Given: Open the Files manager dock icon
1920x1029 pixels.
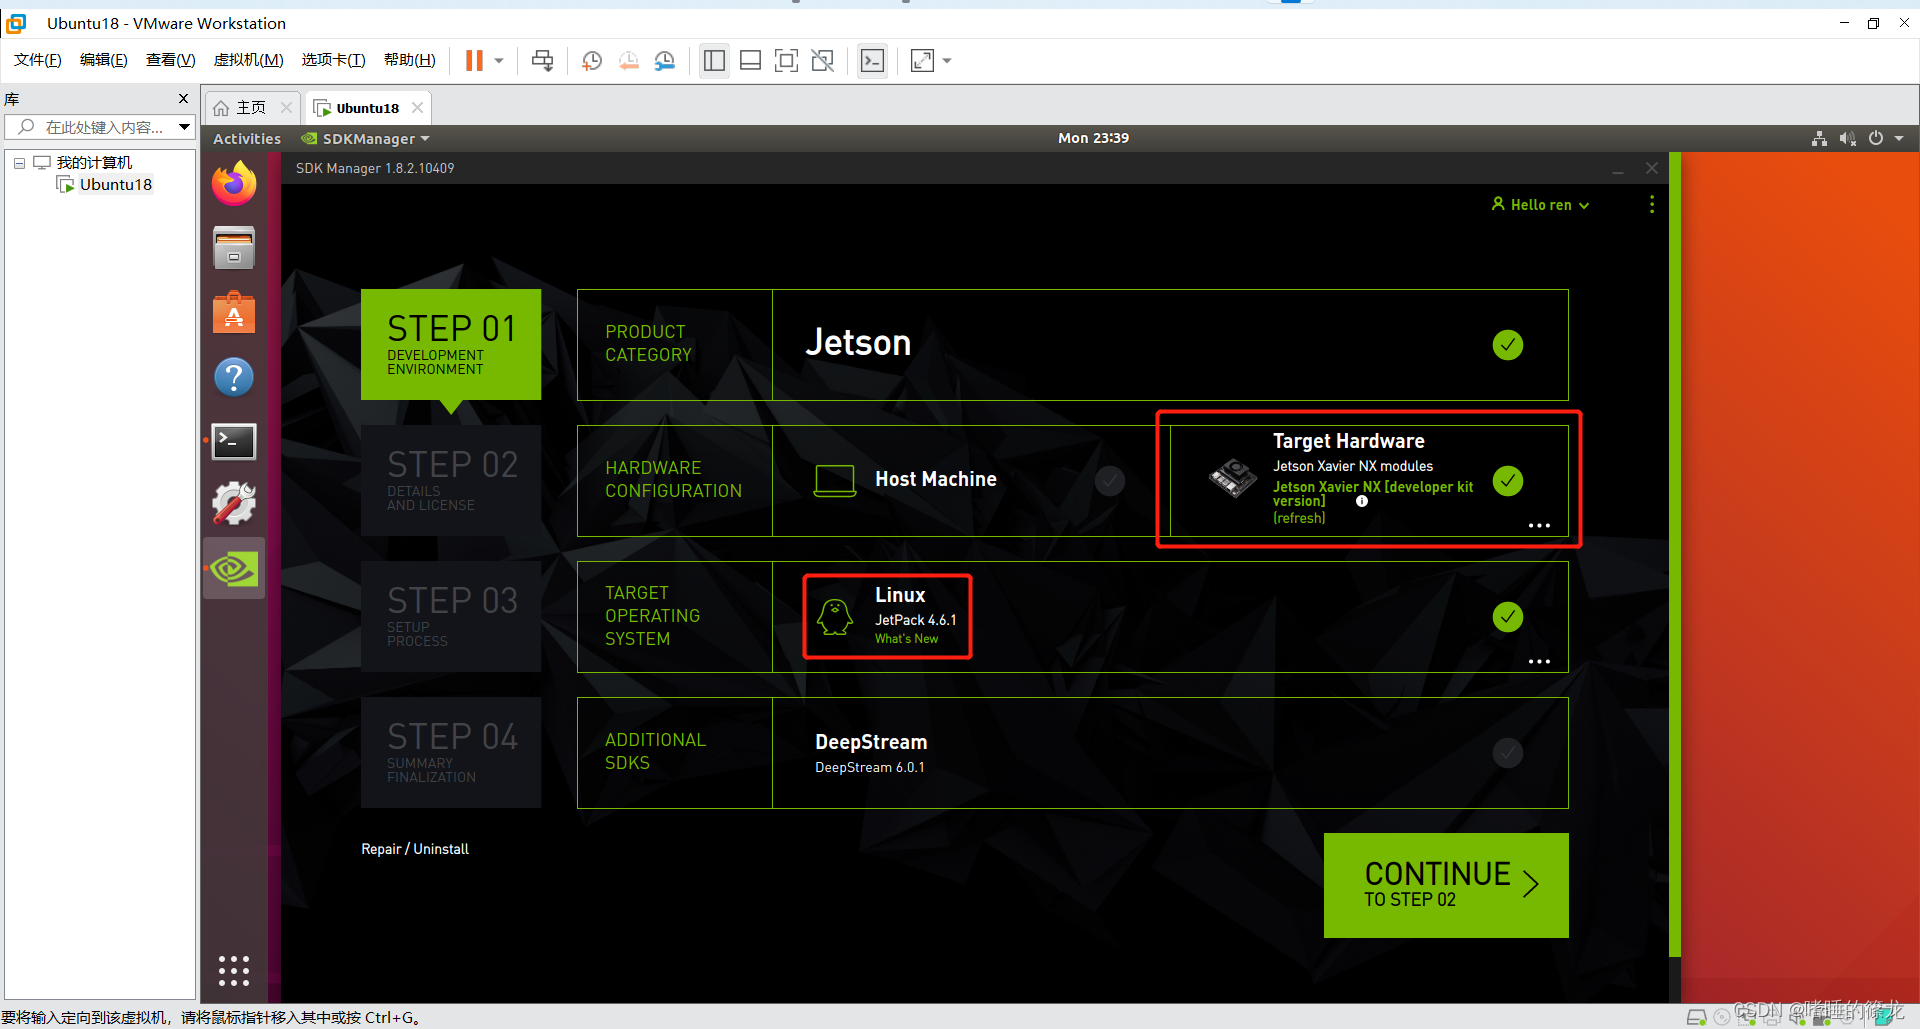Looking at the screenshot, I should (234, 248).
